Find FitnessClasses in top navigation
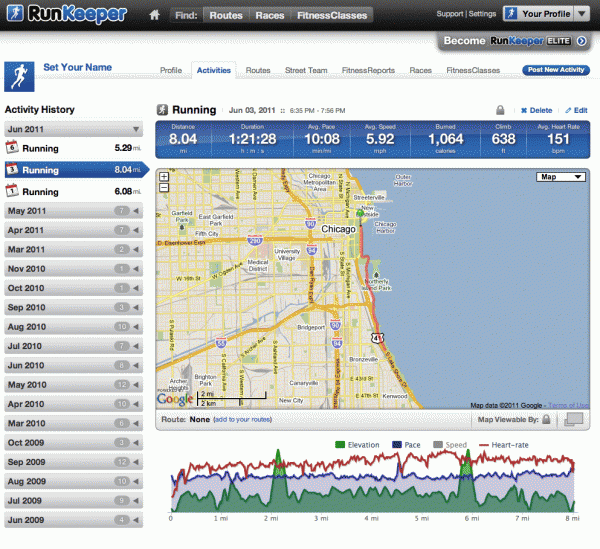Screen dimensions: 600x549 point(332,15)
